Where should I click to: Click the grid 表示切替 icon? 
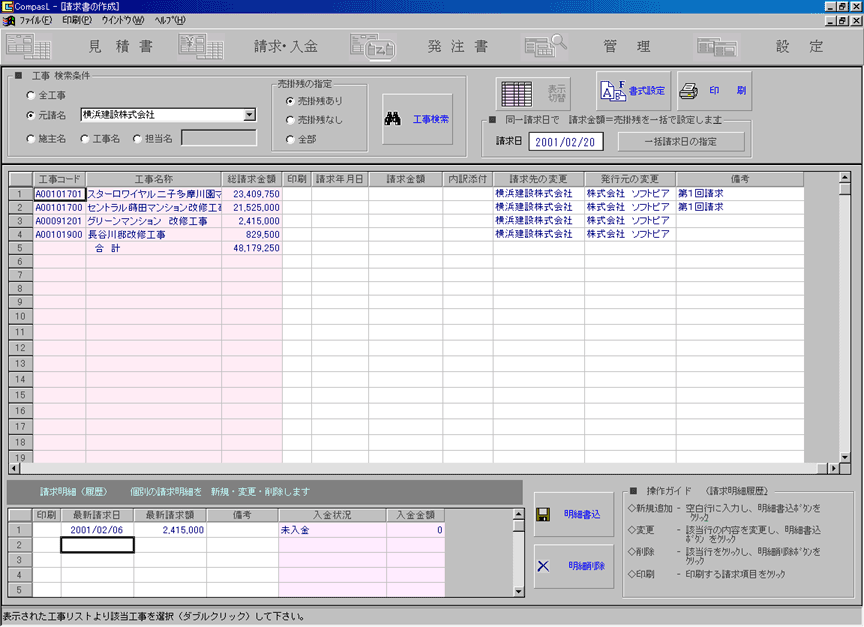point(516,94)
